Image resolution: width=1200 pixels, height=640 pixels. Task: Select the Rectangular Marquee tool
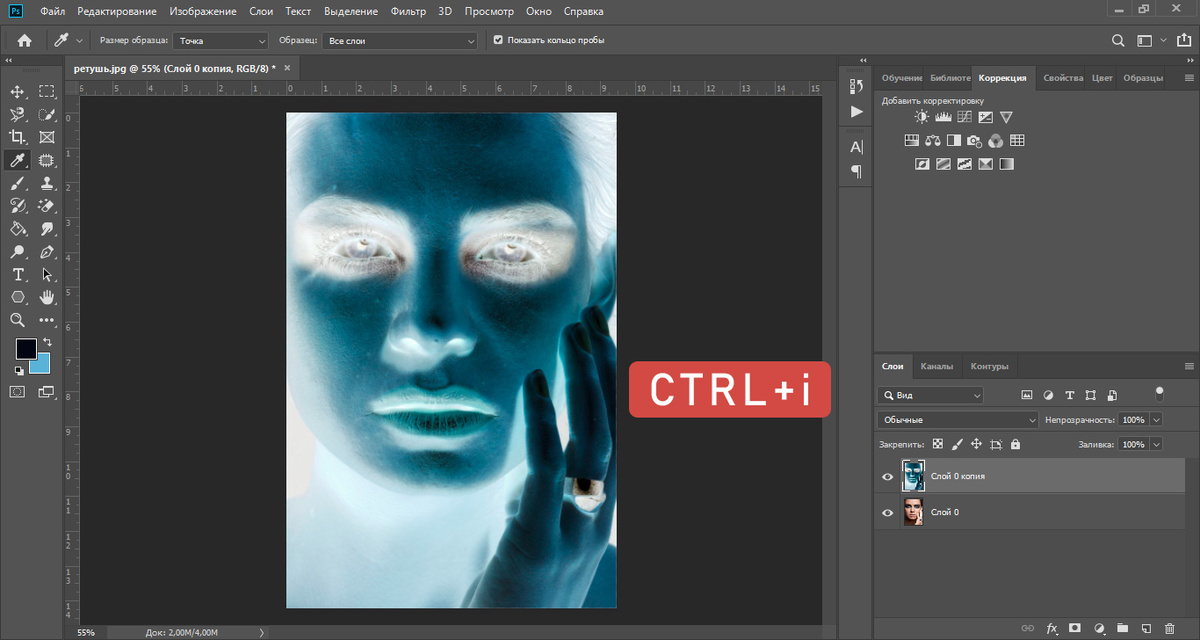(46, 91)
